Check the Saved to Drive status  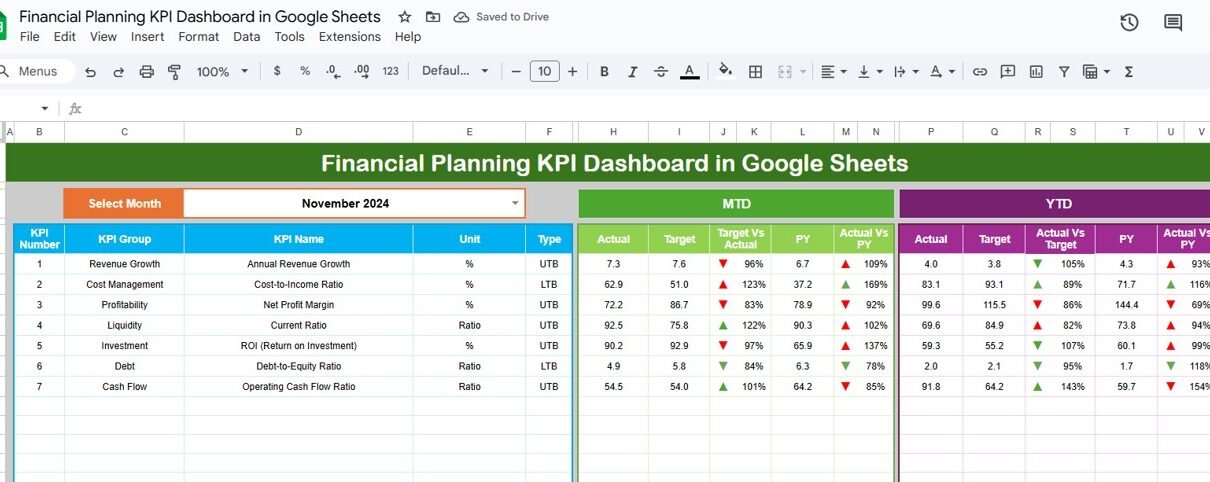[x=501, y=17]
